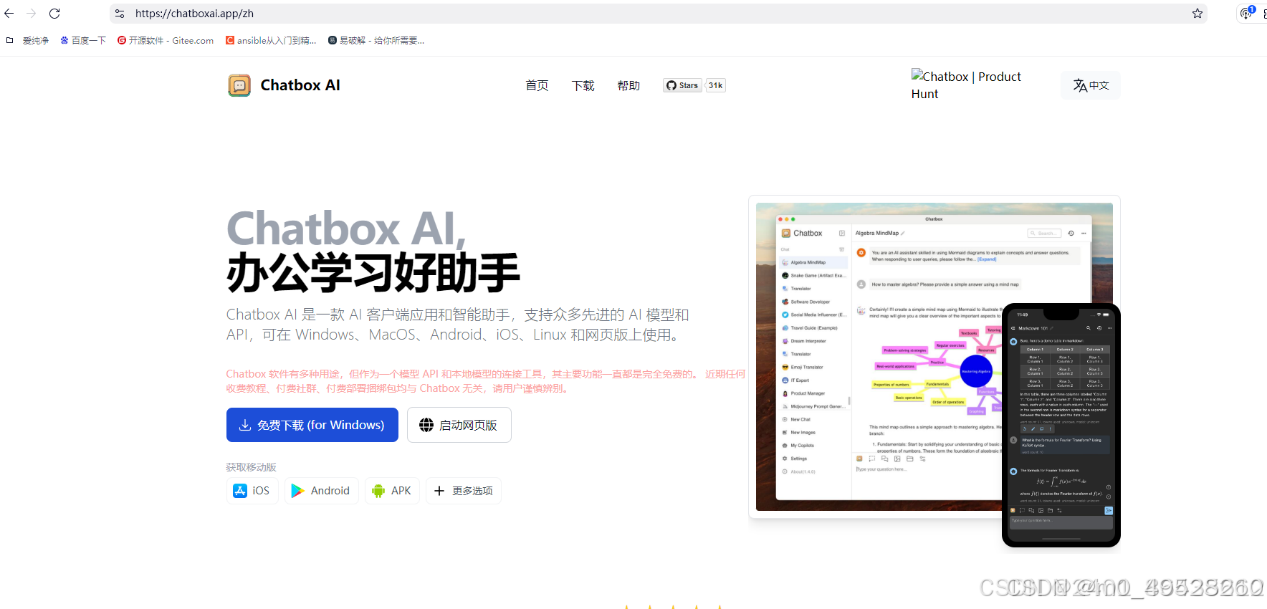This screenshot has width=1267, height=609.
Task: Click the Chatbox AI header title text
Action: click(x=300, y=85)
